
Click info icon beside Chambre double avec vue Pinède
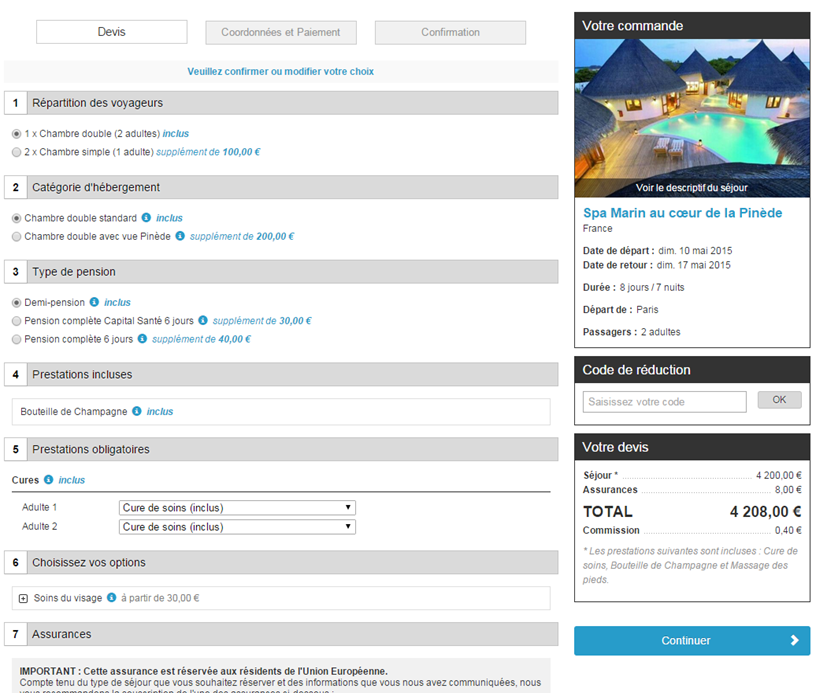[x=180, y=236]
